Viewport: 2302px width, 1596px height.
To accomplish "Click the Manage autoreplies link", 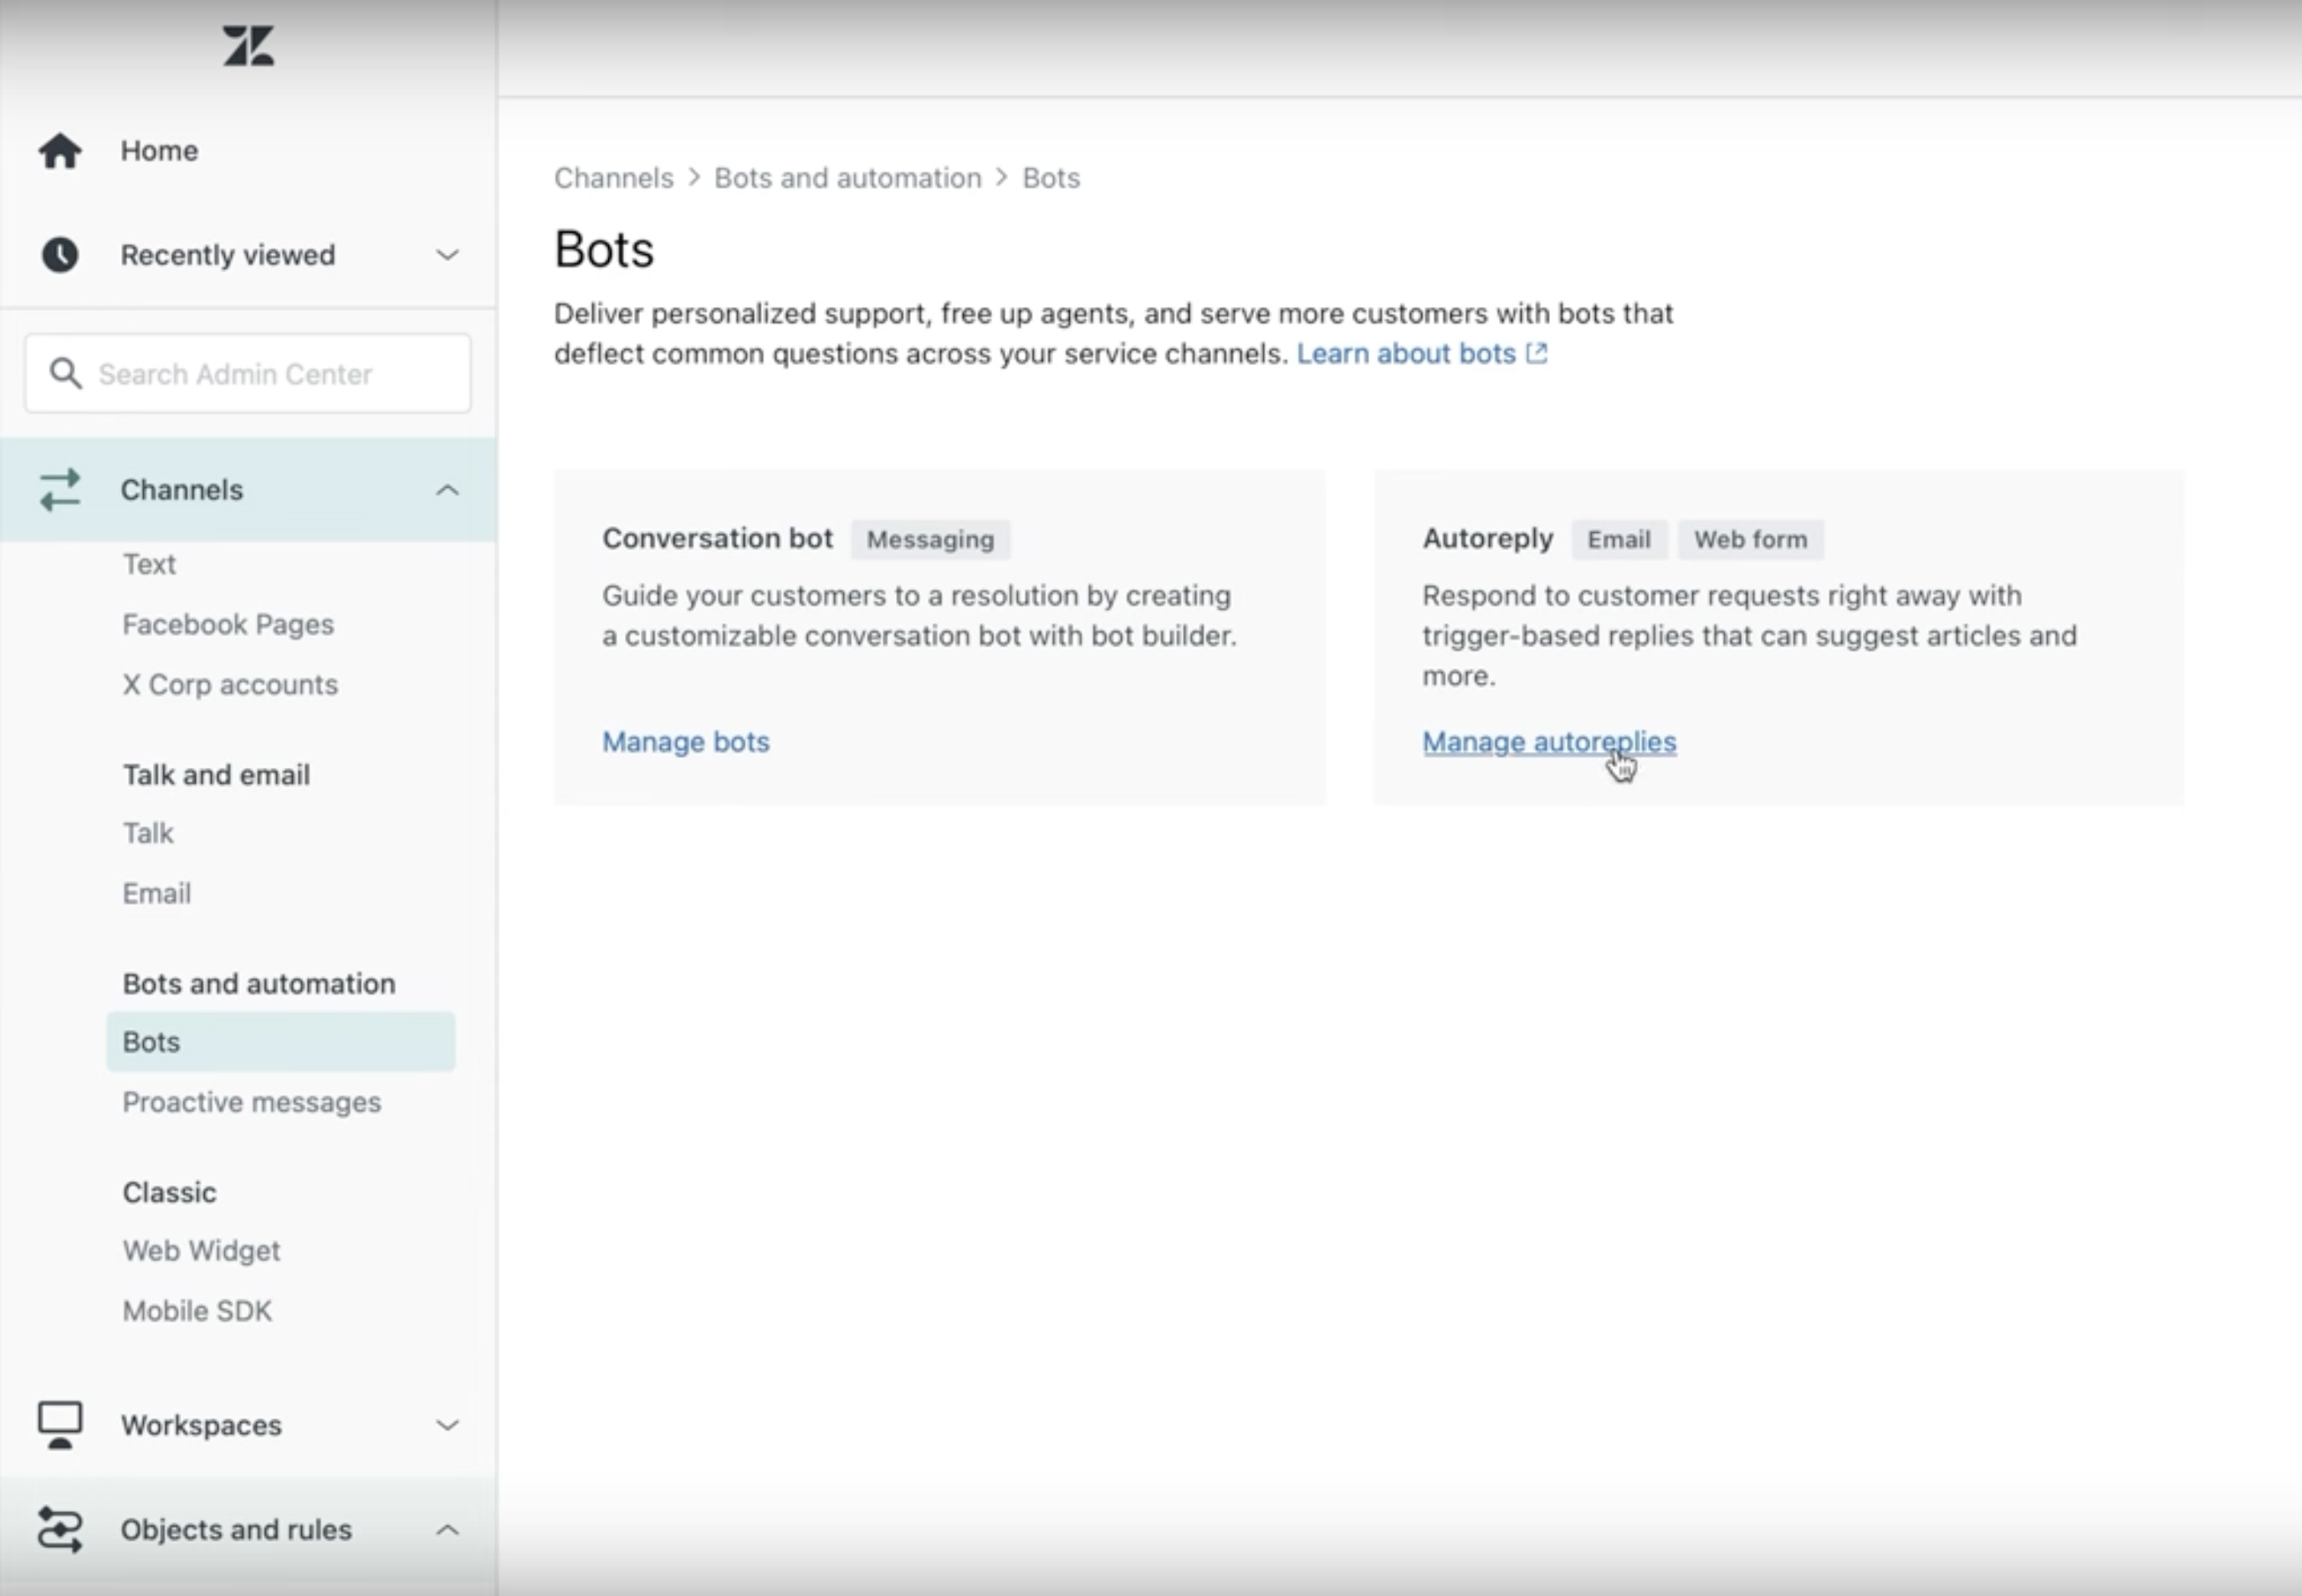I will coord(1548,742).
